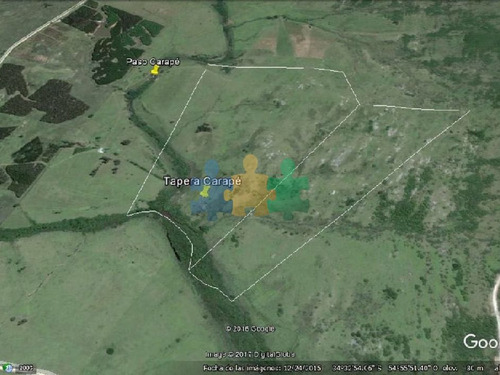Click the yellow Paso Carapé pushpin
The width and height of the screenshot is (500, 375).
(155, 70)
